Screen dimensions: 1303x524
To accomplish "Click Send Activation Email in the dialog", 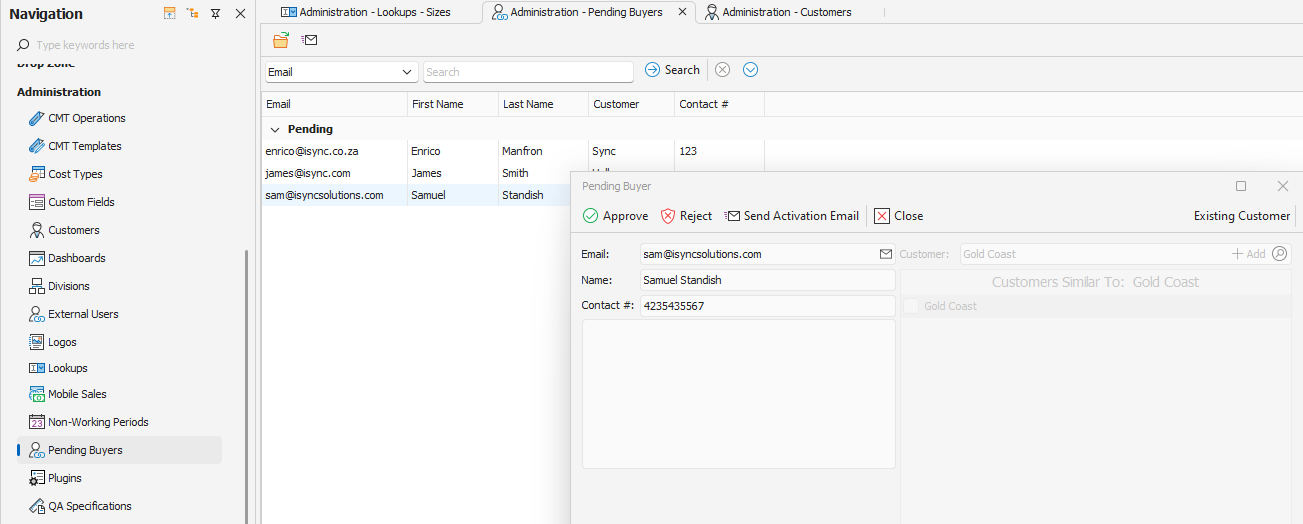I will tap(792, 216).
